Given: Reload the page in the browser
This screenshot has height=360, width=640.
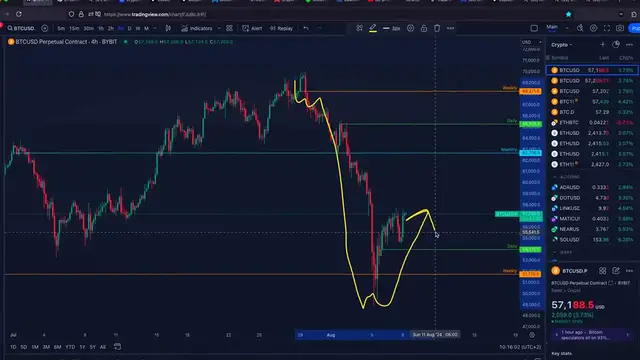Looking at the screenshot, I should [19, 14].
